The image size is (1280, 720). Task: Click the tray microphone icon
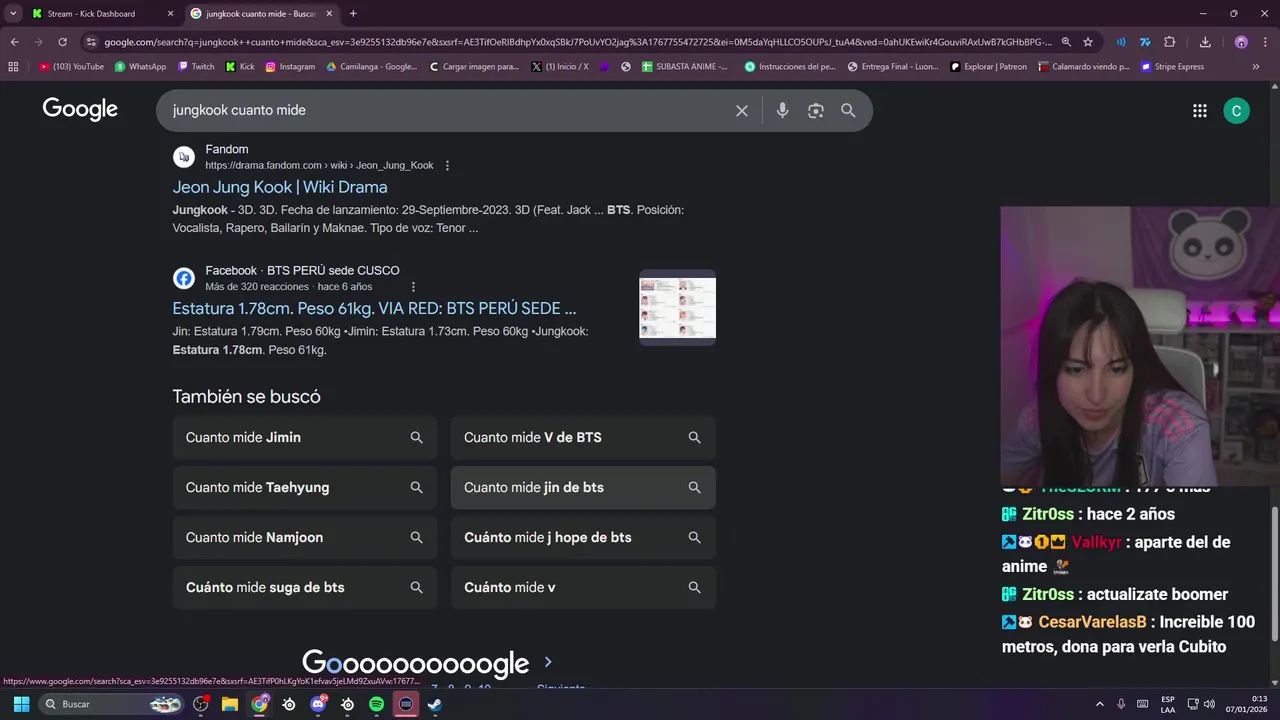pos(1121,704)
